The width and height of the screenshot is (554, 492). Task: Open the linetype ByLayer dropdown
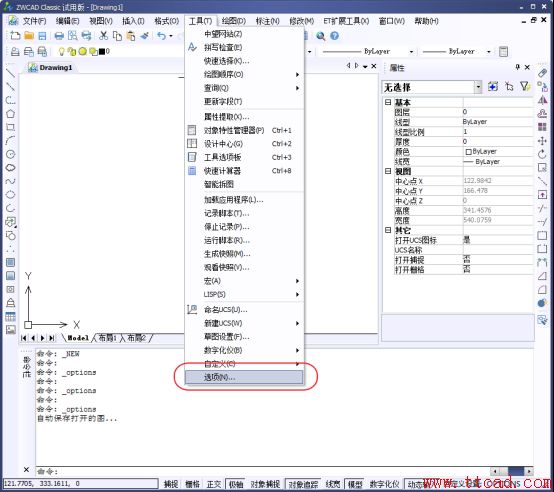click(411, 52)
